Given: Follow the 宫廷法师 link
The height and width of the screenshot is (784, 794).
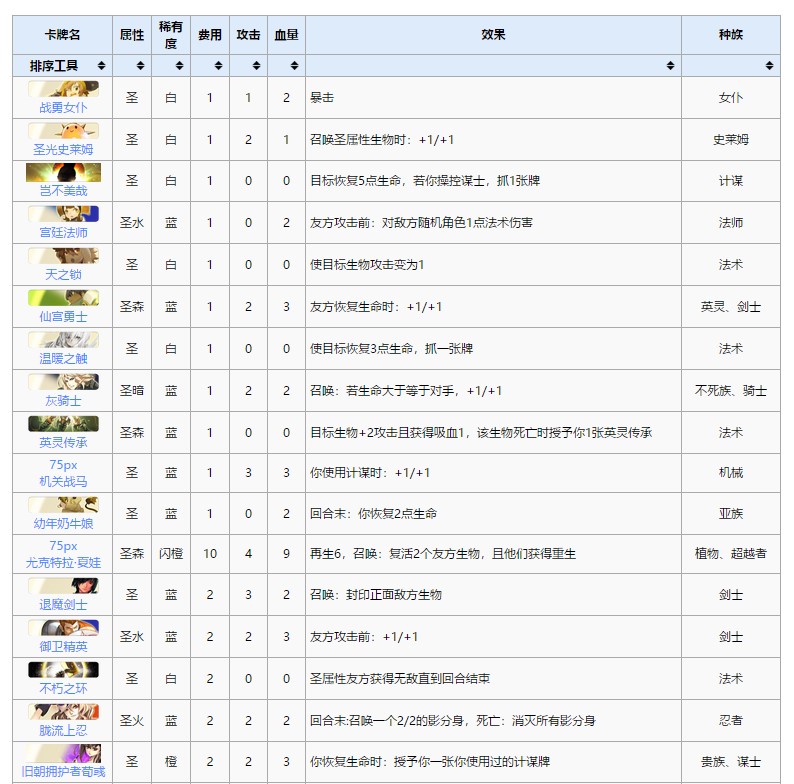Looking at the screenshot, I should click(63, 232).
